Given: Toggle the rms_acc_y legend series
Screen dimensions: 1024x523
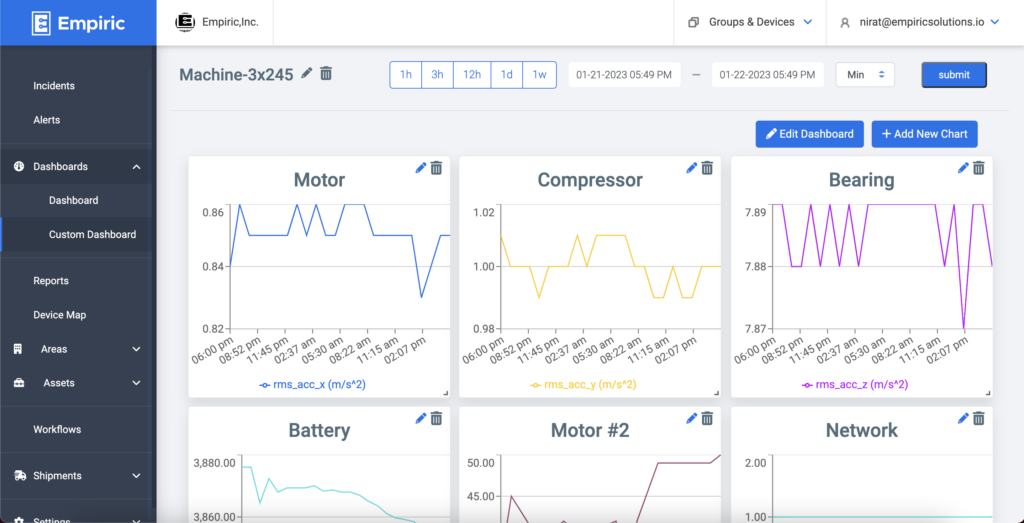Looking at the screenshot, I should click(x=583, y=385).
